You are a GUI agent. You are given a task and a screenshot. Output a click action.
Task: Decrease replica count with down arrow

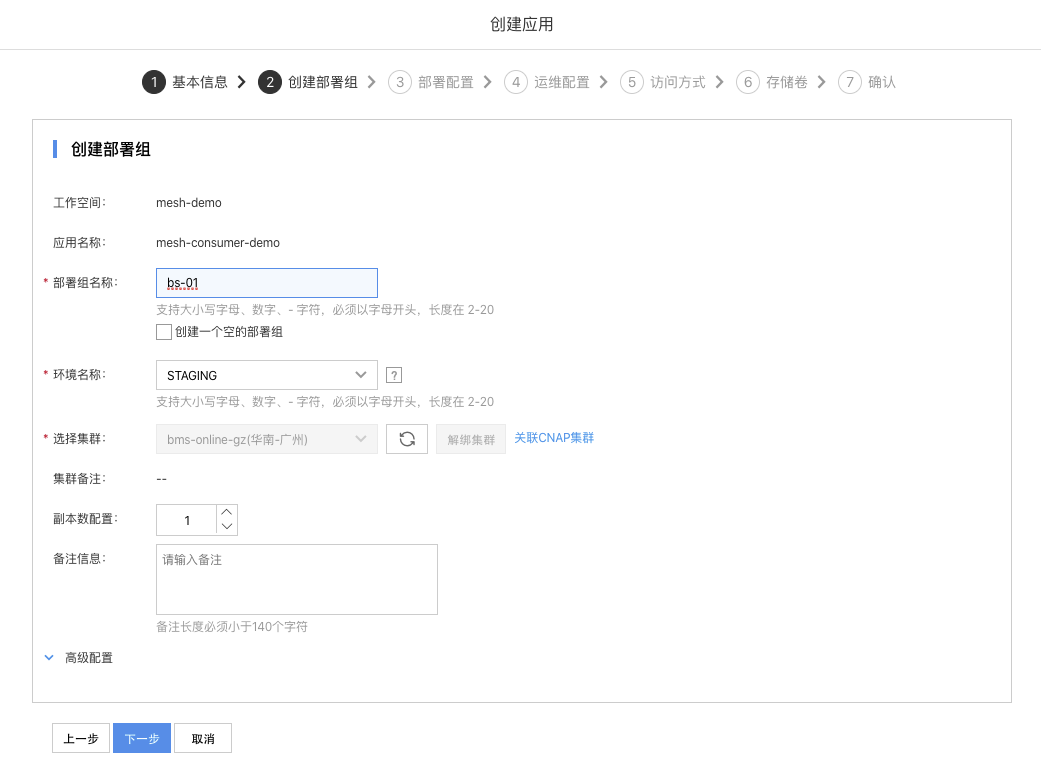tap(227, 527)
